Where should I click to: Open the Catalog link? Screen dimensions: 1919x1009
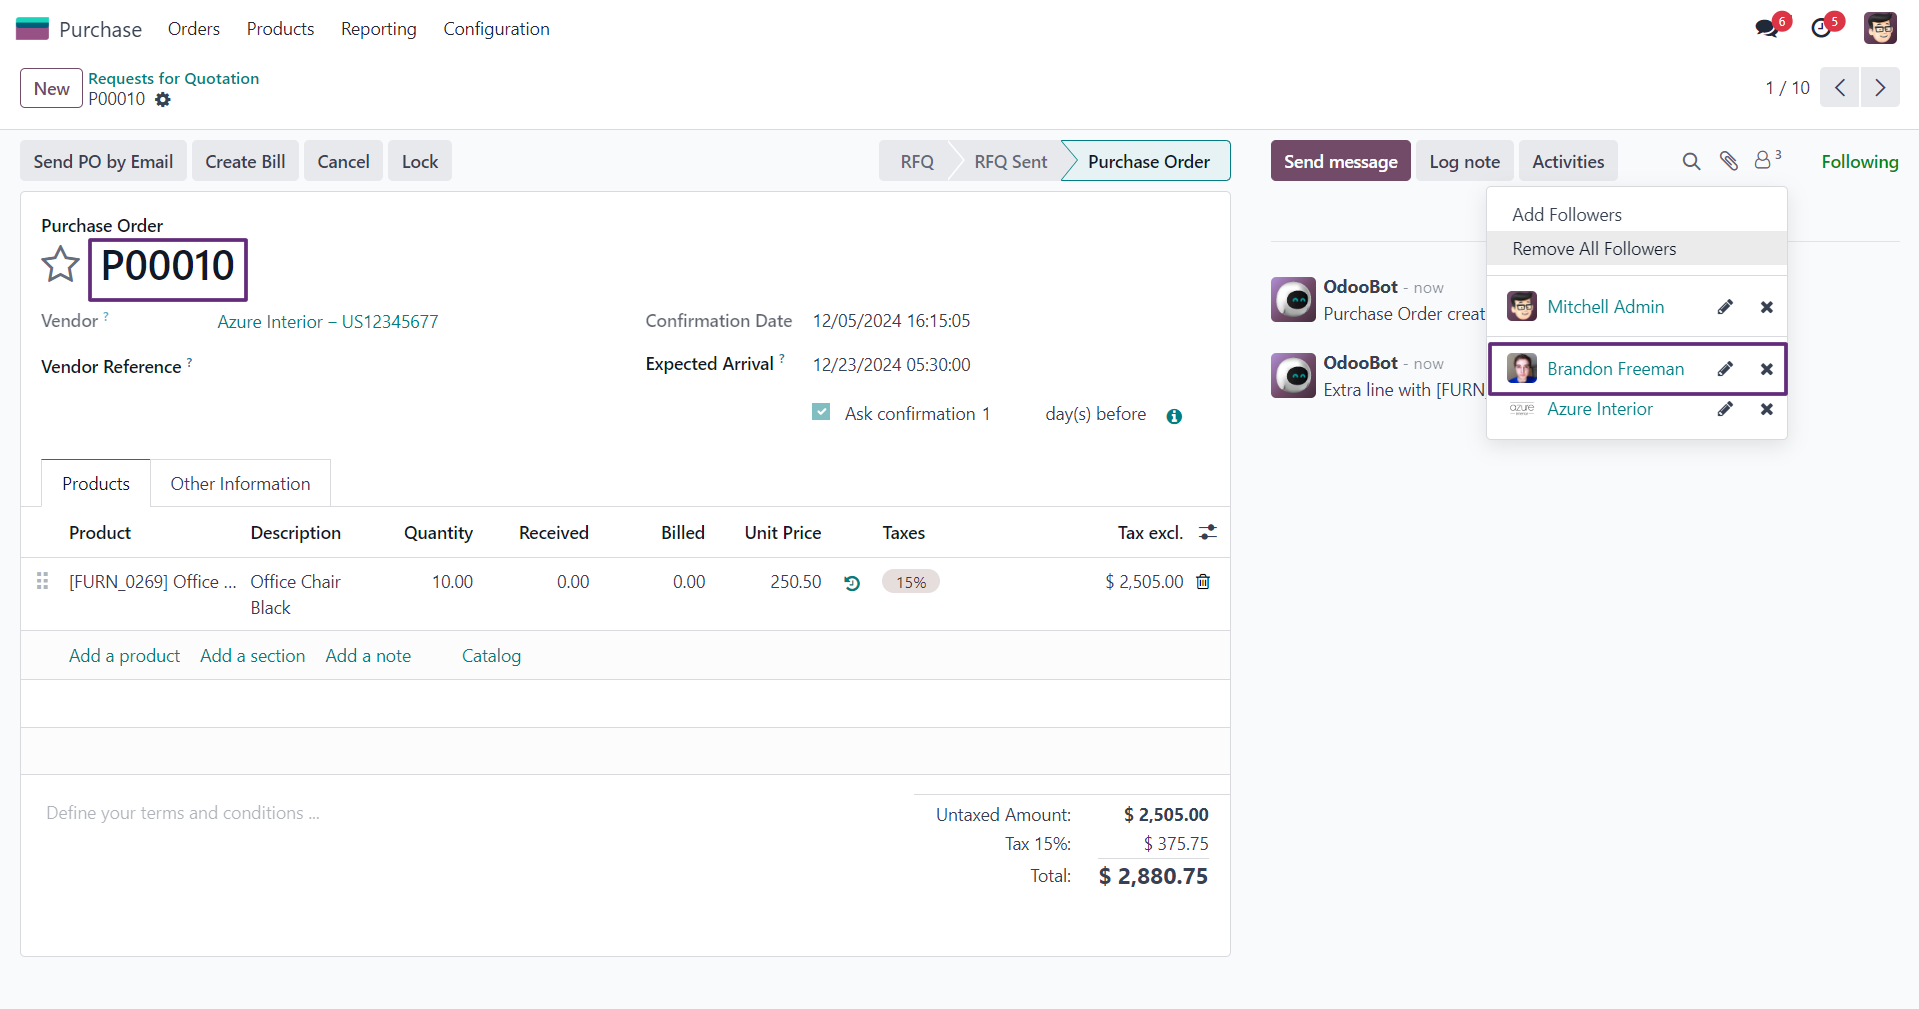point(491,655)
